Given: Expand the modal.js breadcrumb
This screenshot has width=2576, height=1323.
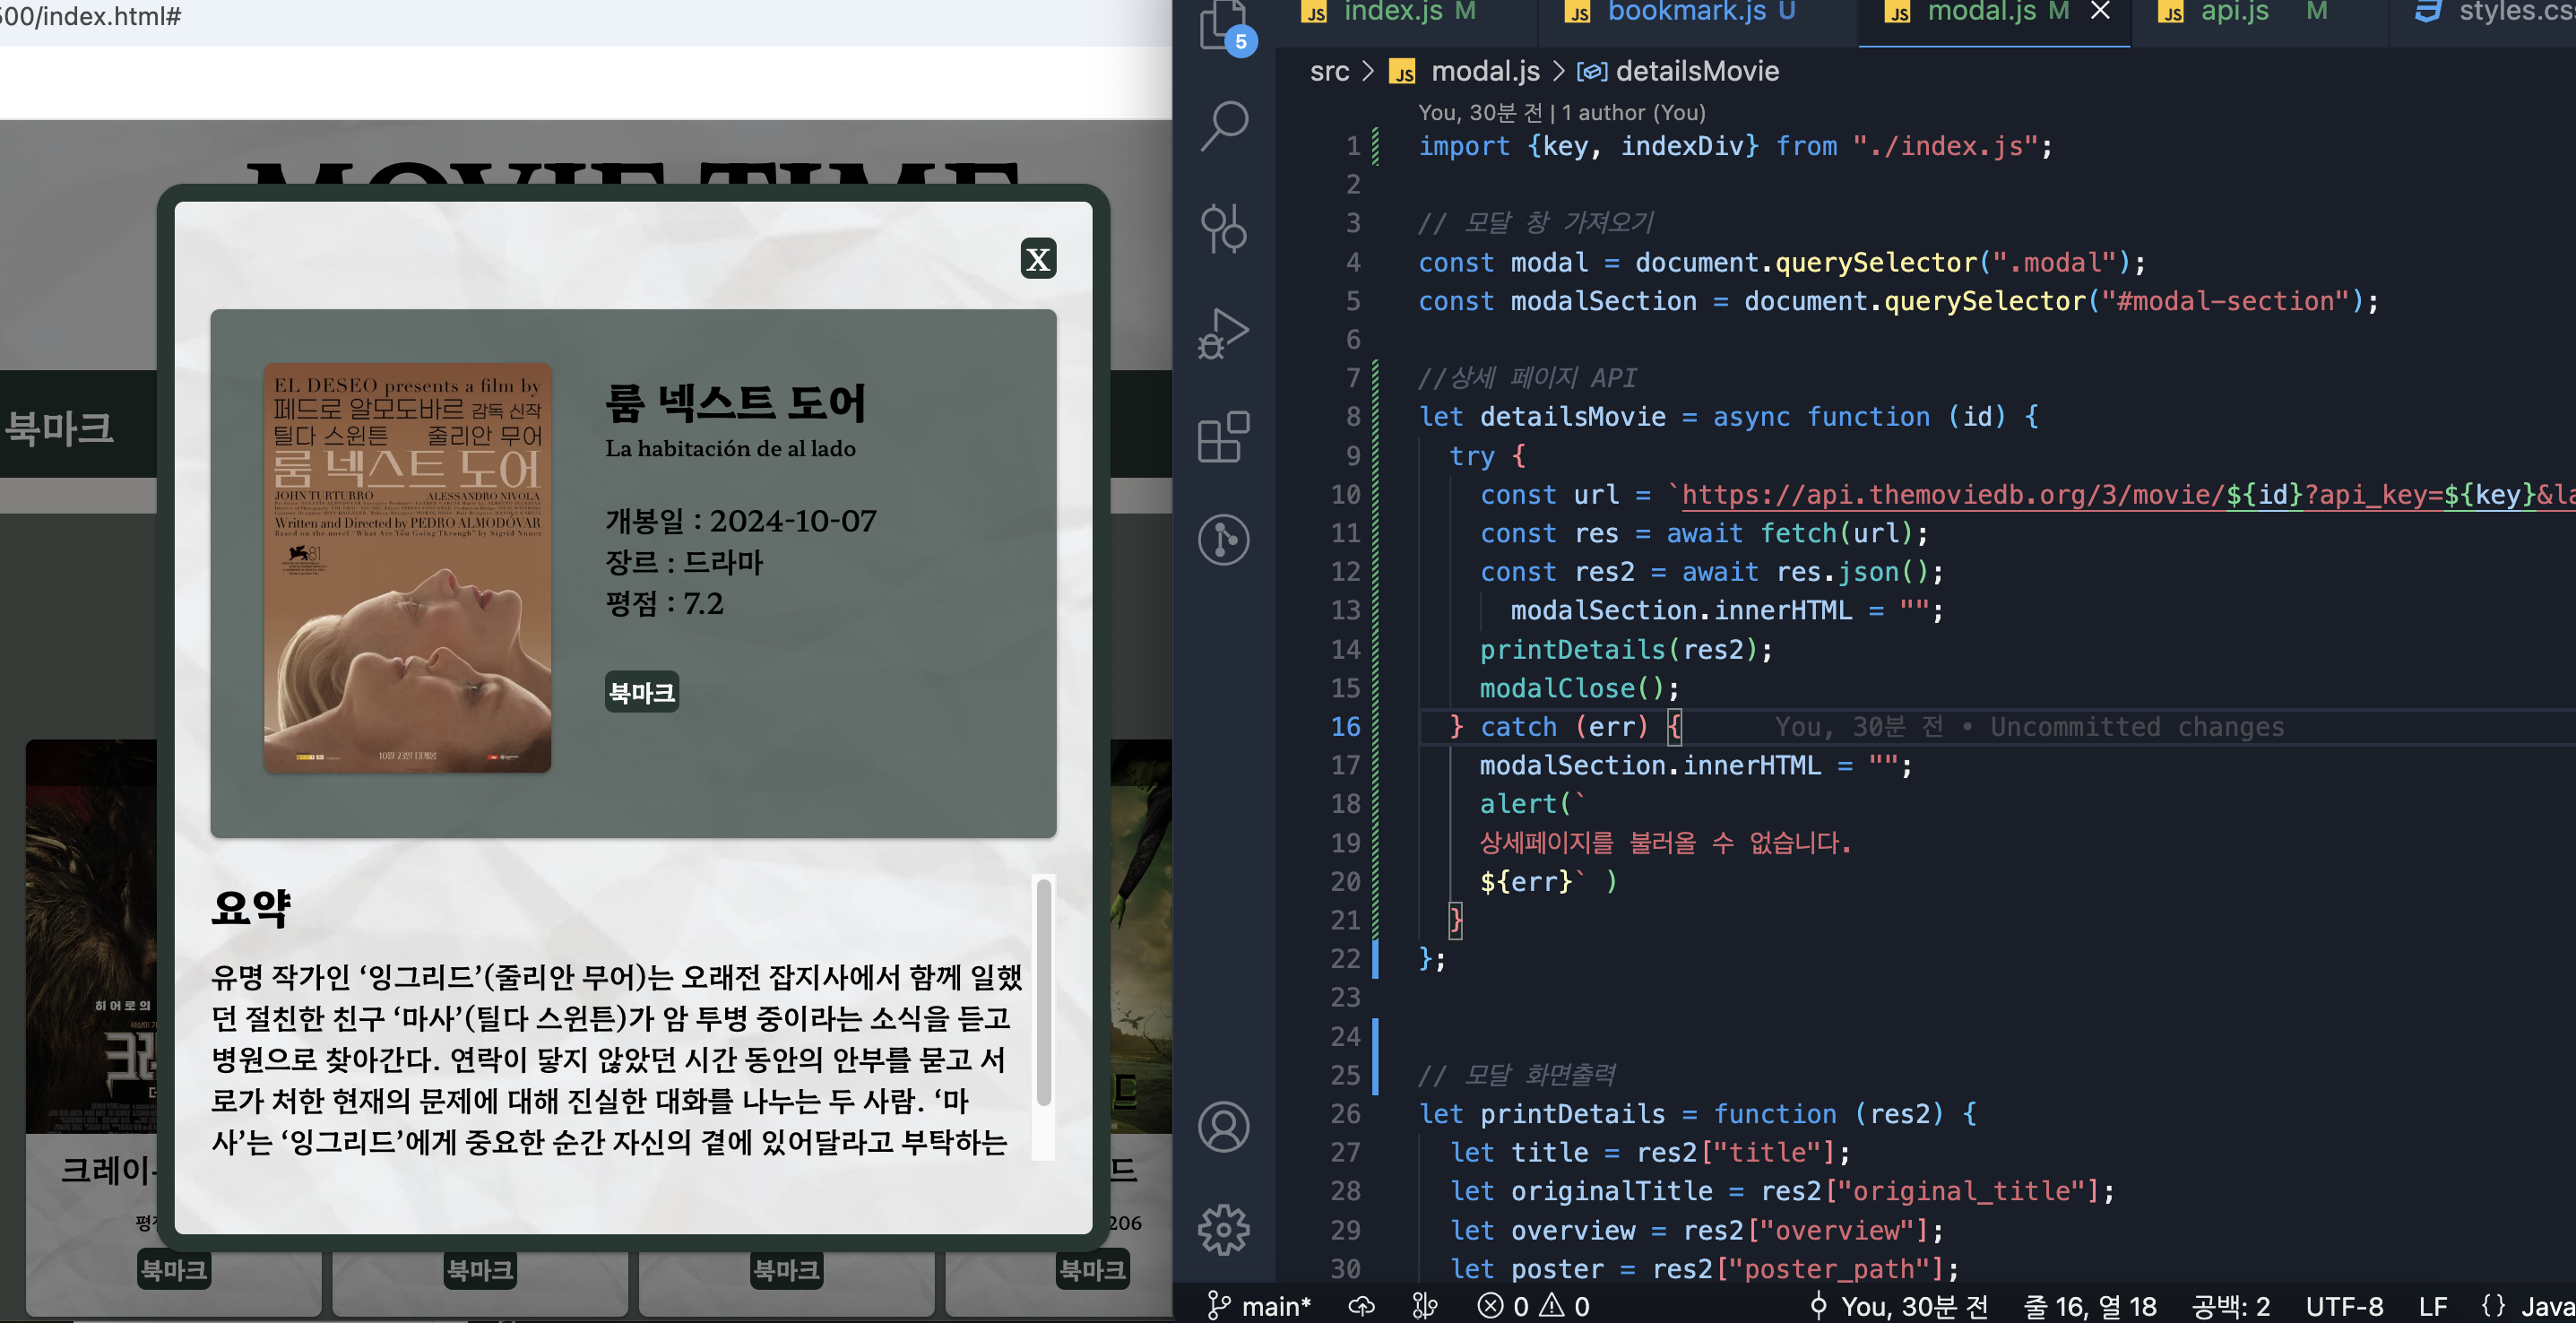Looking at the screenshot, I should pos(1484,72).
